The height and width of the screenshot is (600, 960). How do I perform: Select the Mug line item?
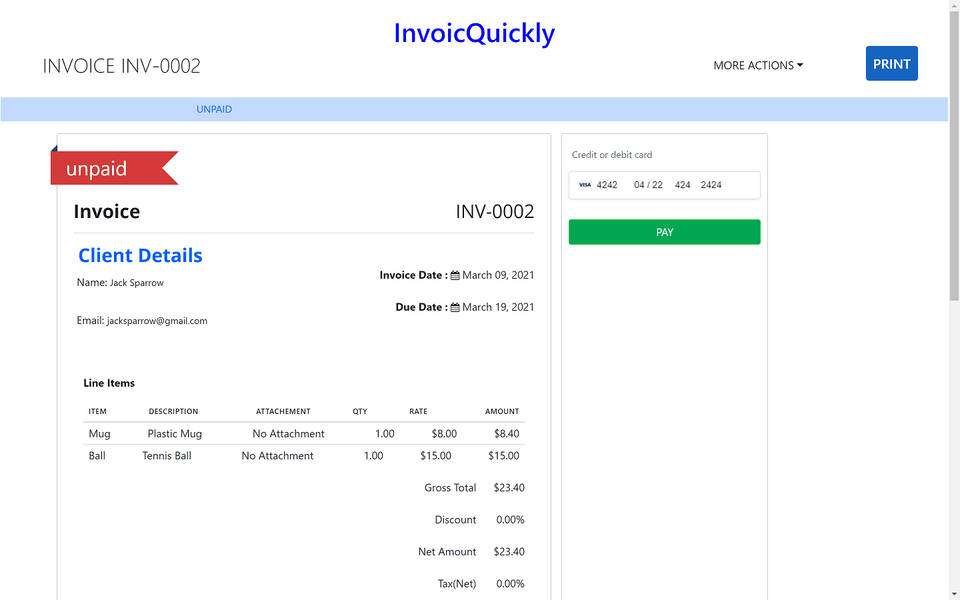(99, 434)
